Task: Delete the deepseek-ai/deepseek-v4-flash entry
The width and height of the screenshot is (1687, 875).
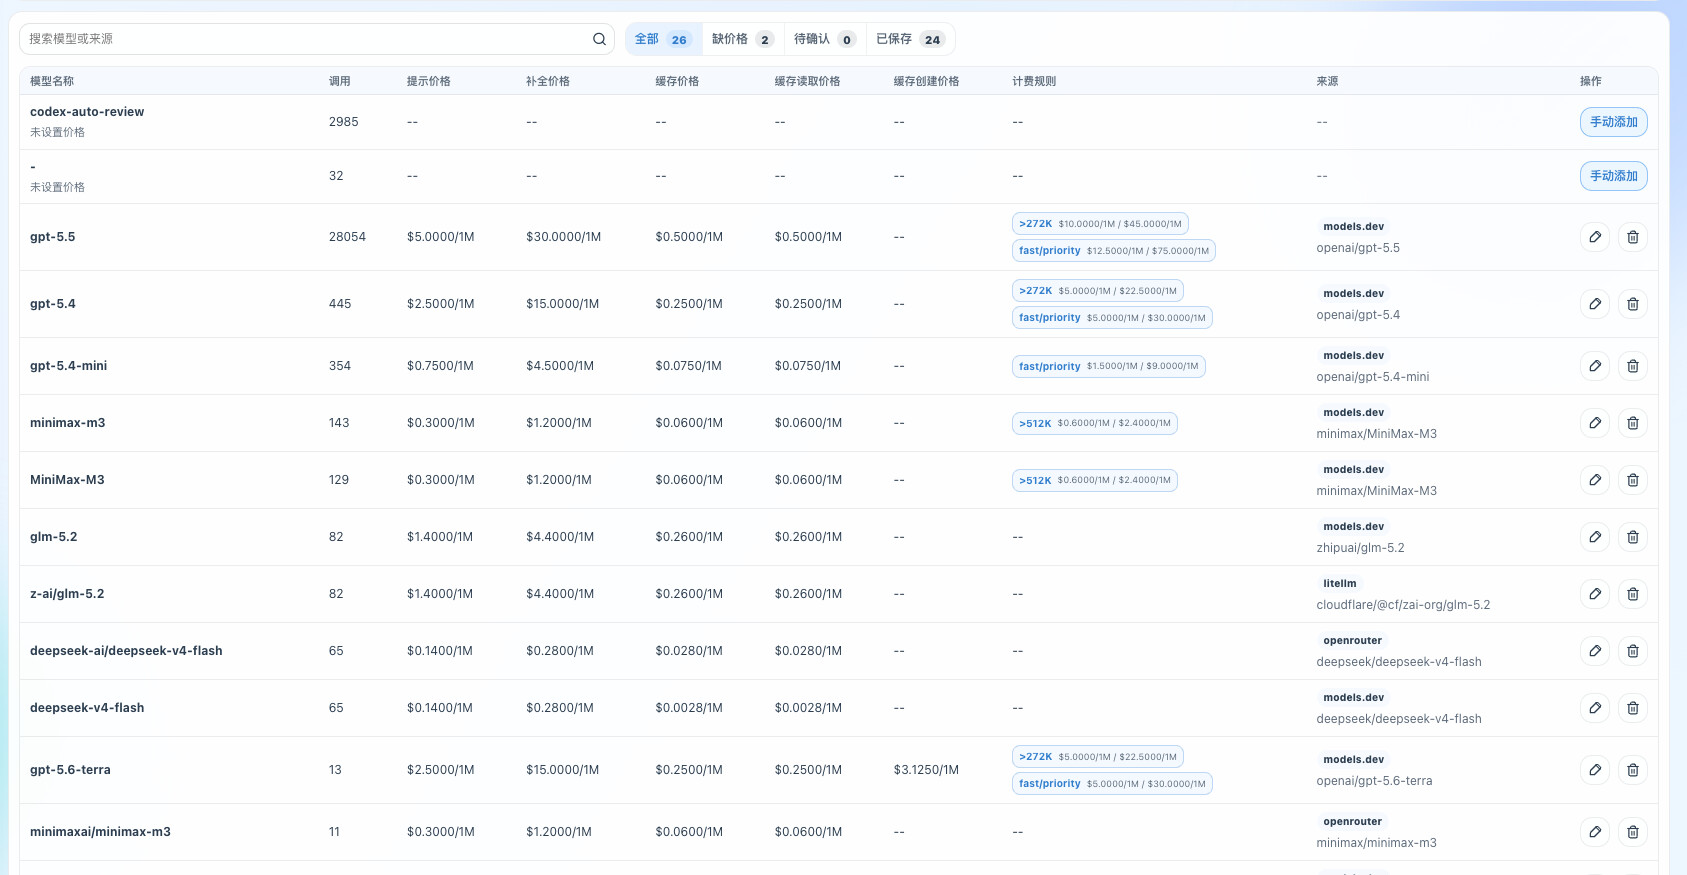Action: click(1633, 651)
